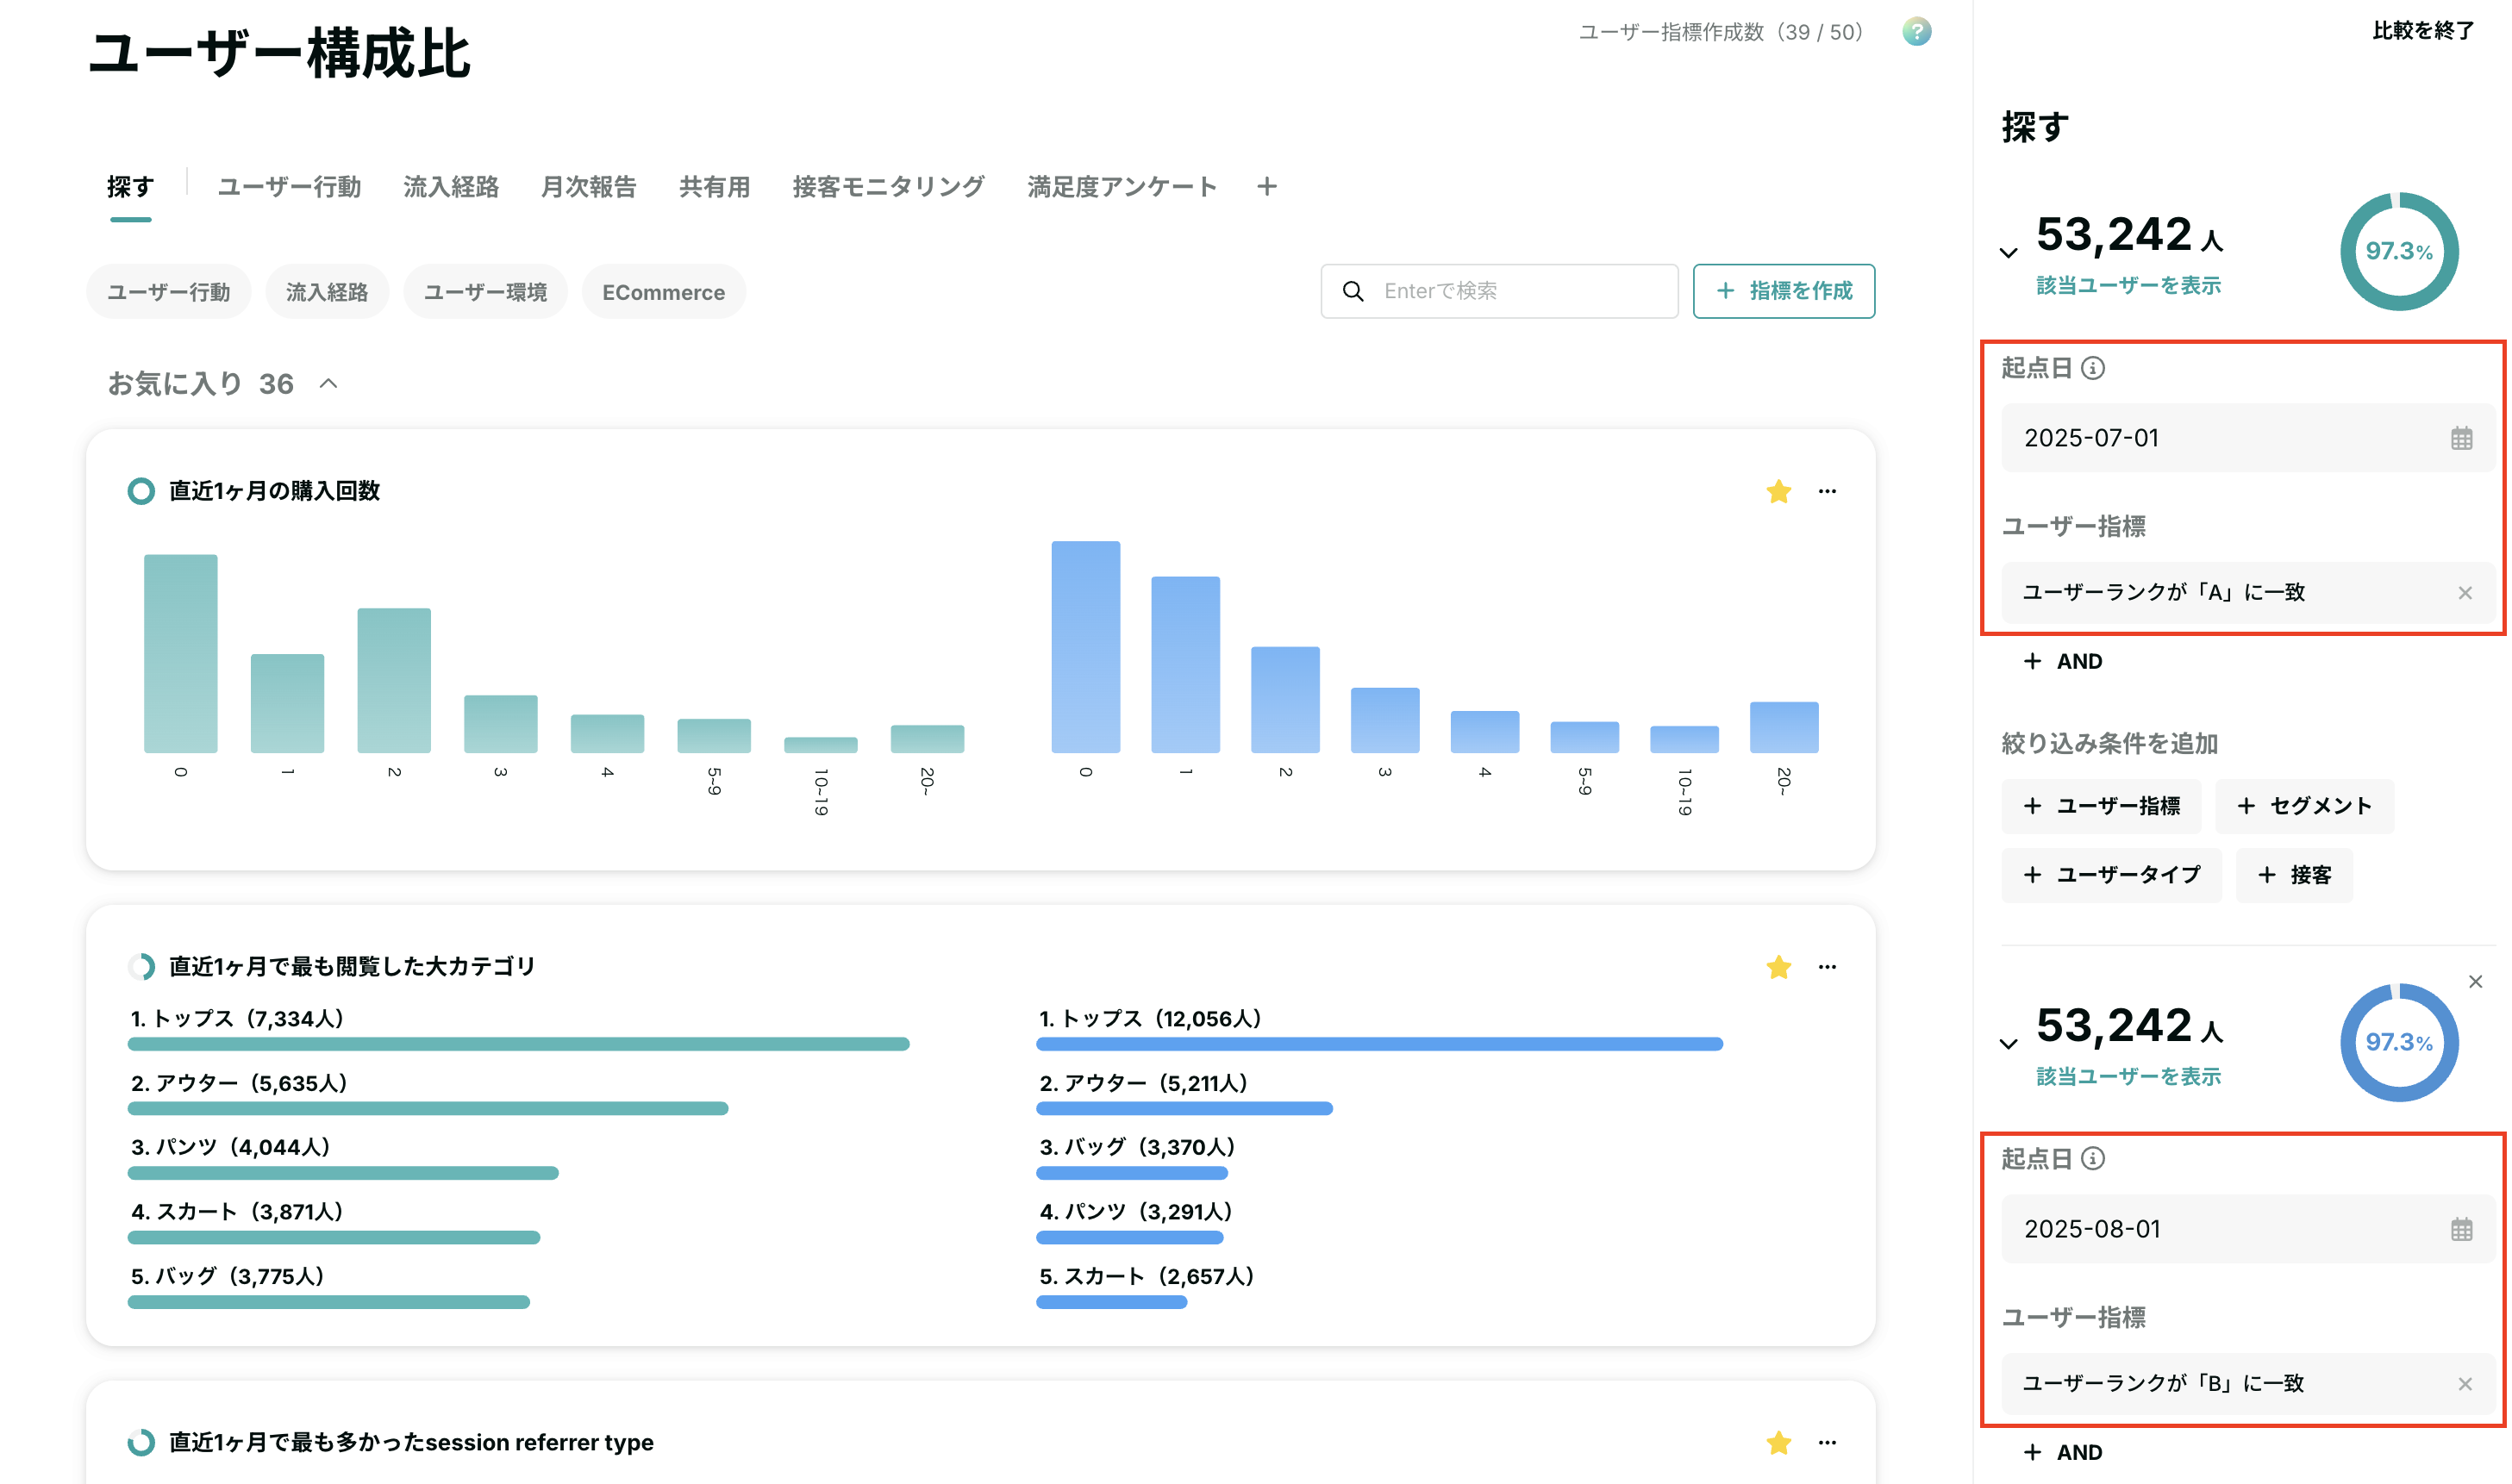Open more options for session referrer type card
The image size is (2512, 1484).
point(1827,1442)
